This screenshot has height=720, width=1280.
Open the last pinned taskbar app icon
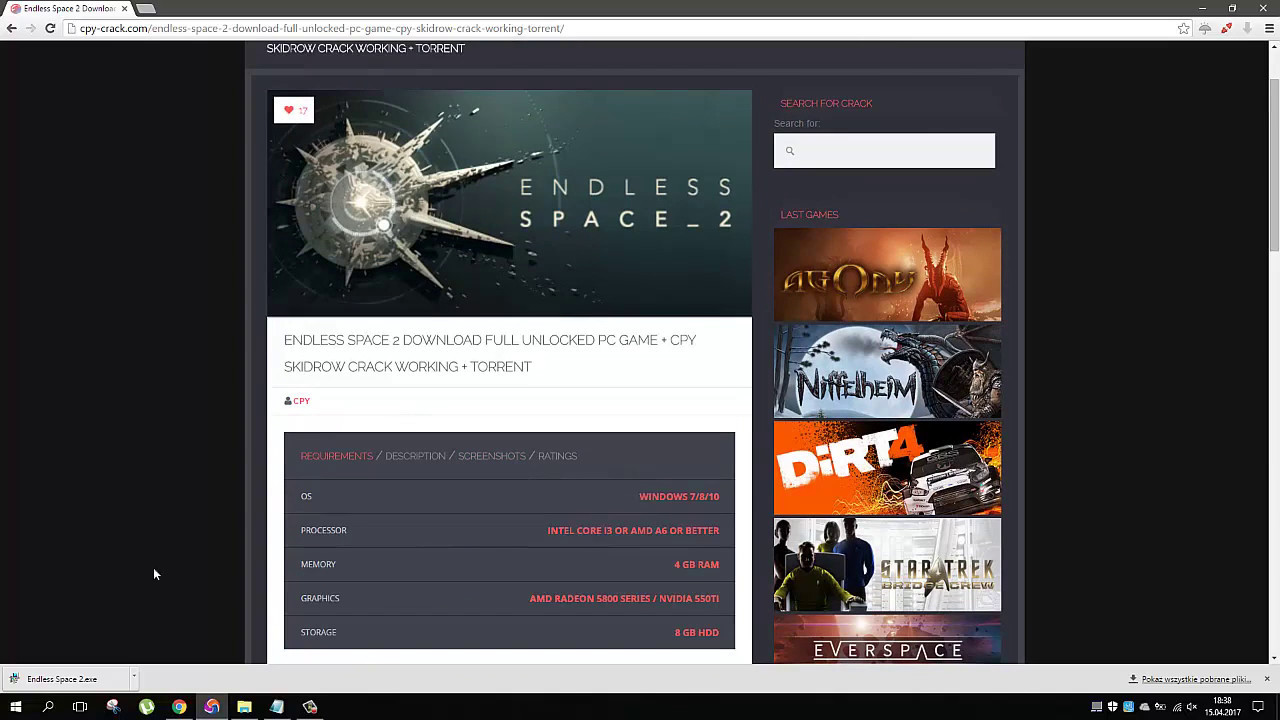(310, 707)
